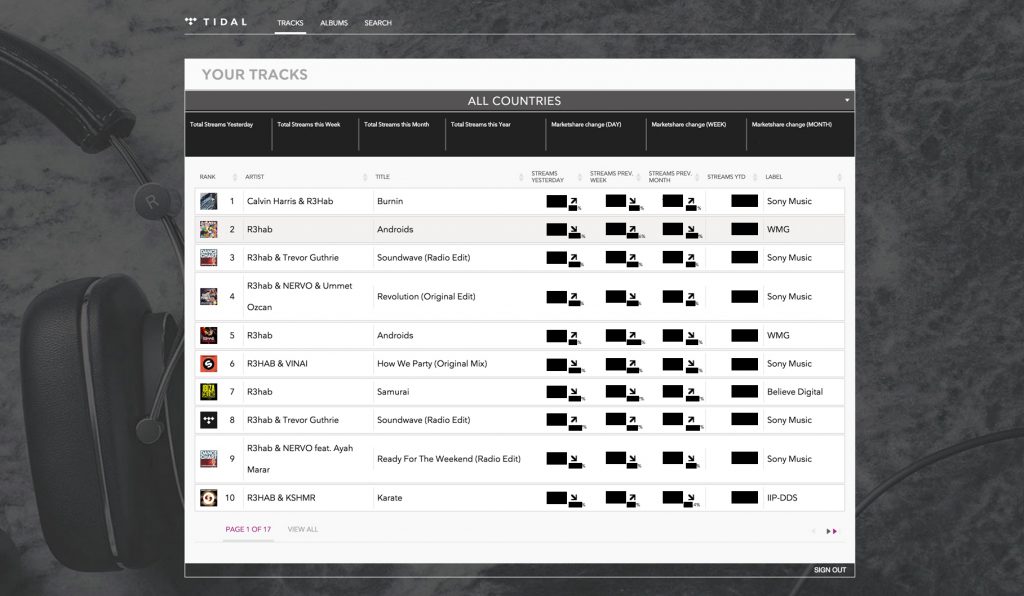Select the Burnin track title

point(390,201)
